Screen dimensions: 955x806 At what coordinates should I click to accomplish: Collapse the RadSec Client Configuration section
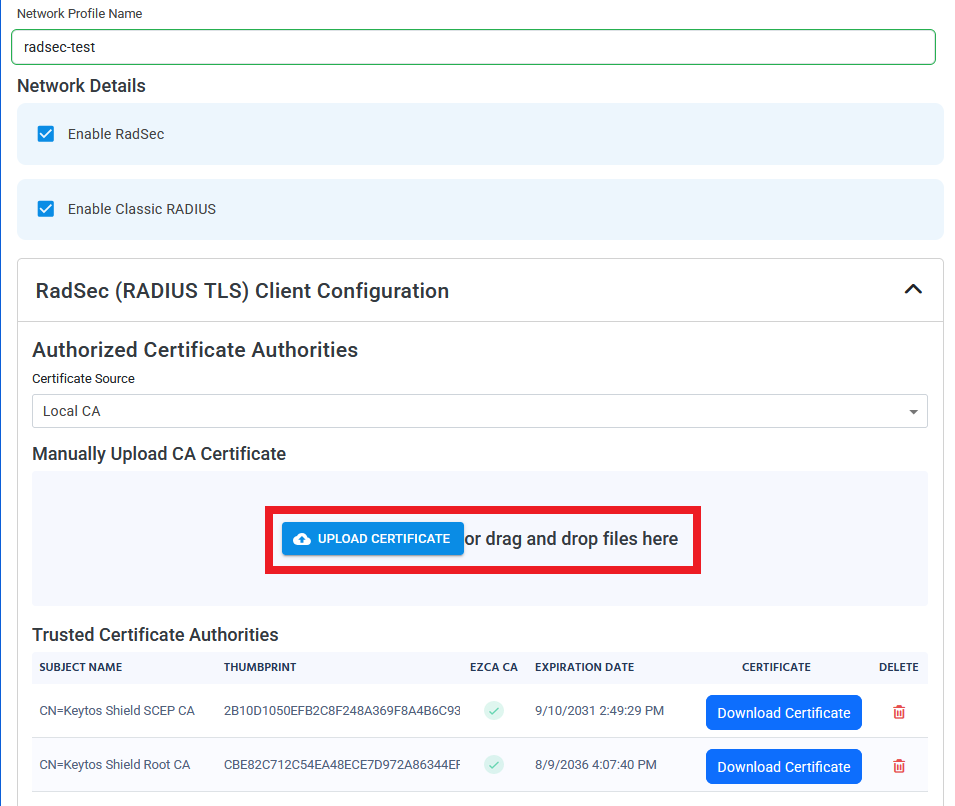912,290
